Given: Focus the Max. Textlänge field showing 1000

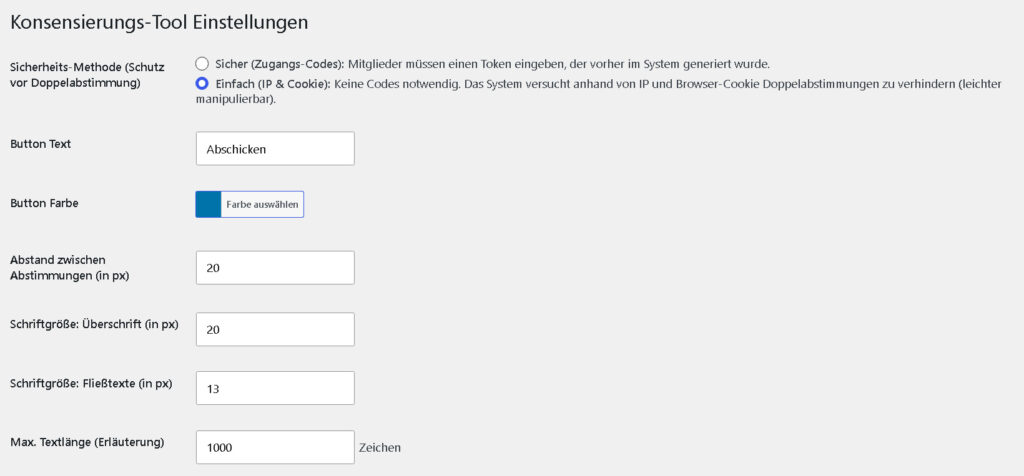Looking at the screenshot, I should pos(275,447).
